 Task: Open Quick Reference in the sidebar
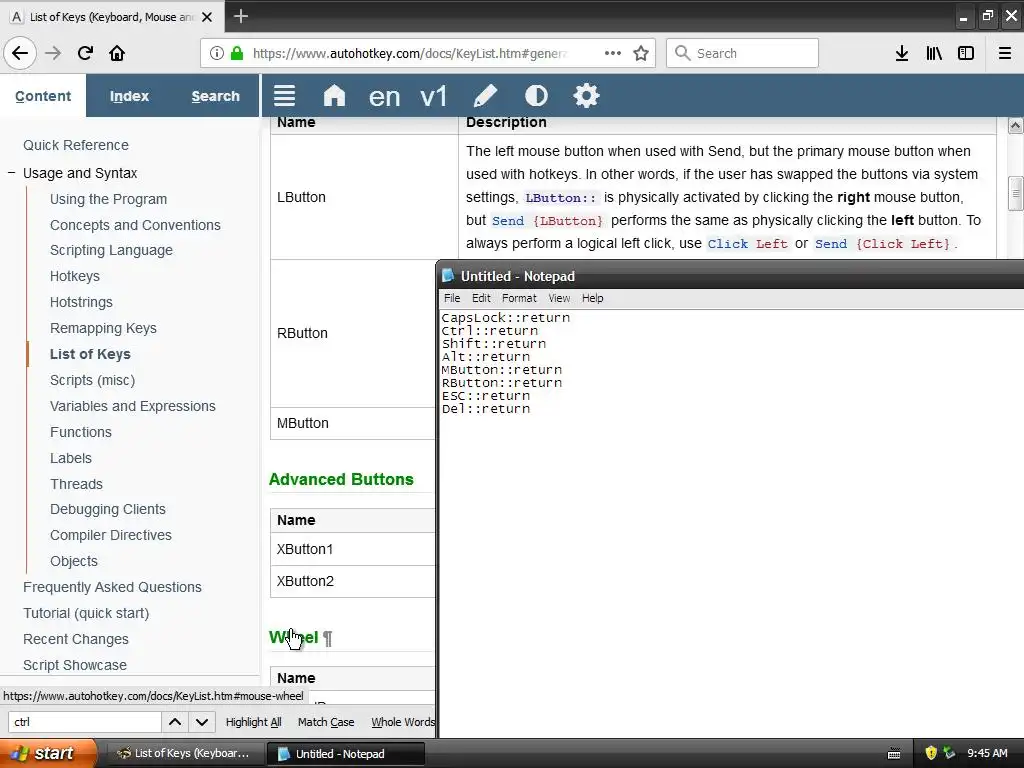pos(76,145)
